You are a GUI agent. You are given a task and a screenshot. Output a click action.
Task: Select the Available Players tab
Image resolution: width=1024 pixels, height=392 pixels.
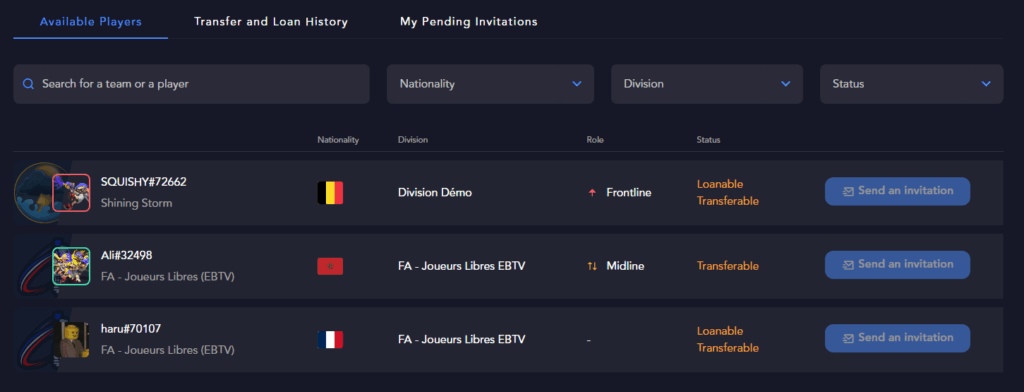click(91, 22)
